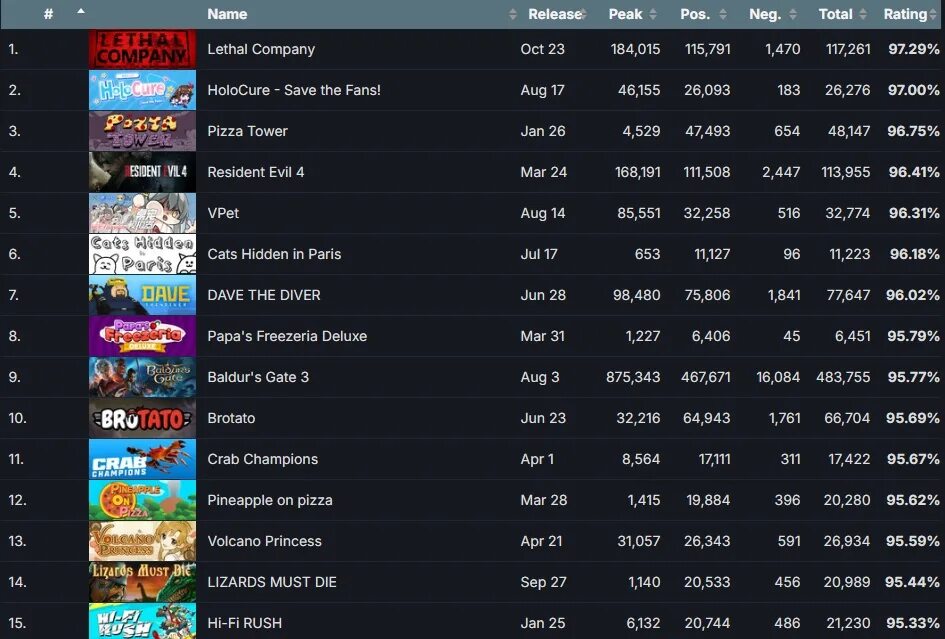Open the Brotato game thumbnail
This screenshot has width=945, height=639.
[142, 418]
